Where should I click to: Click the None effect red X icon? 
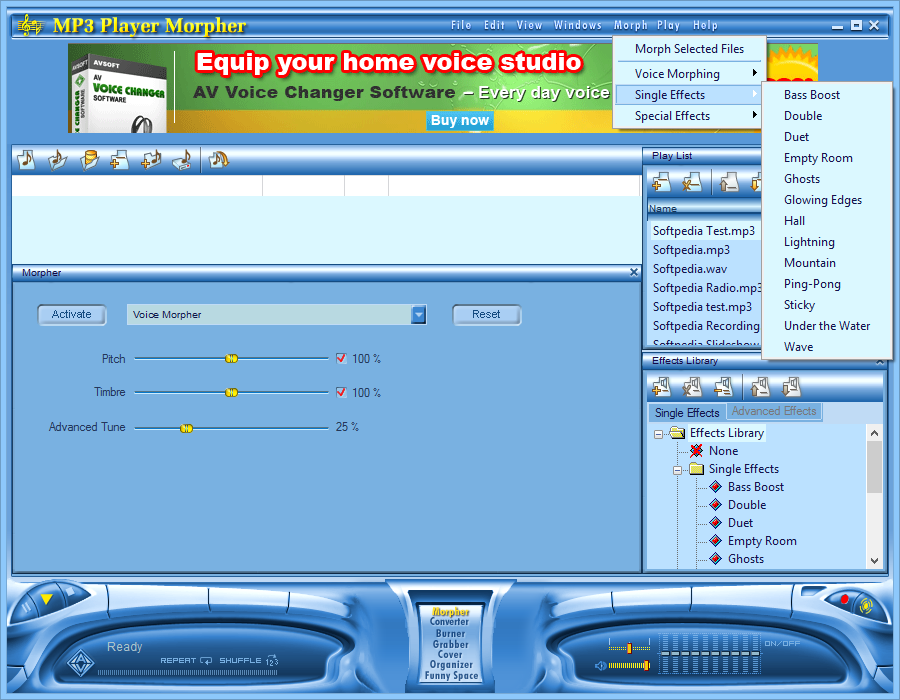coord(696,450)
